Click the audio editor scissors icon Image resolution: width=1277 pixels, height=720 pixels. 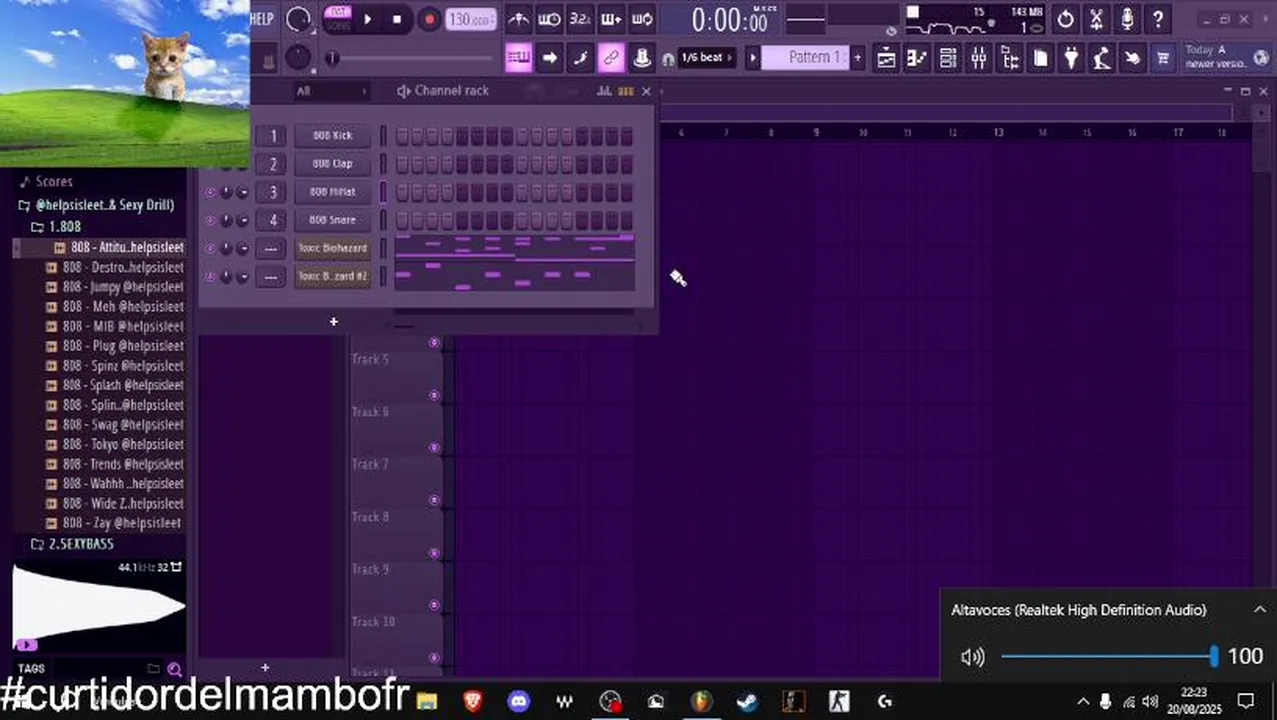(1097, 19)
